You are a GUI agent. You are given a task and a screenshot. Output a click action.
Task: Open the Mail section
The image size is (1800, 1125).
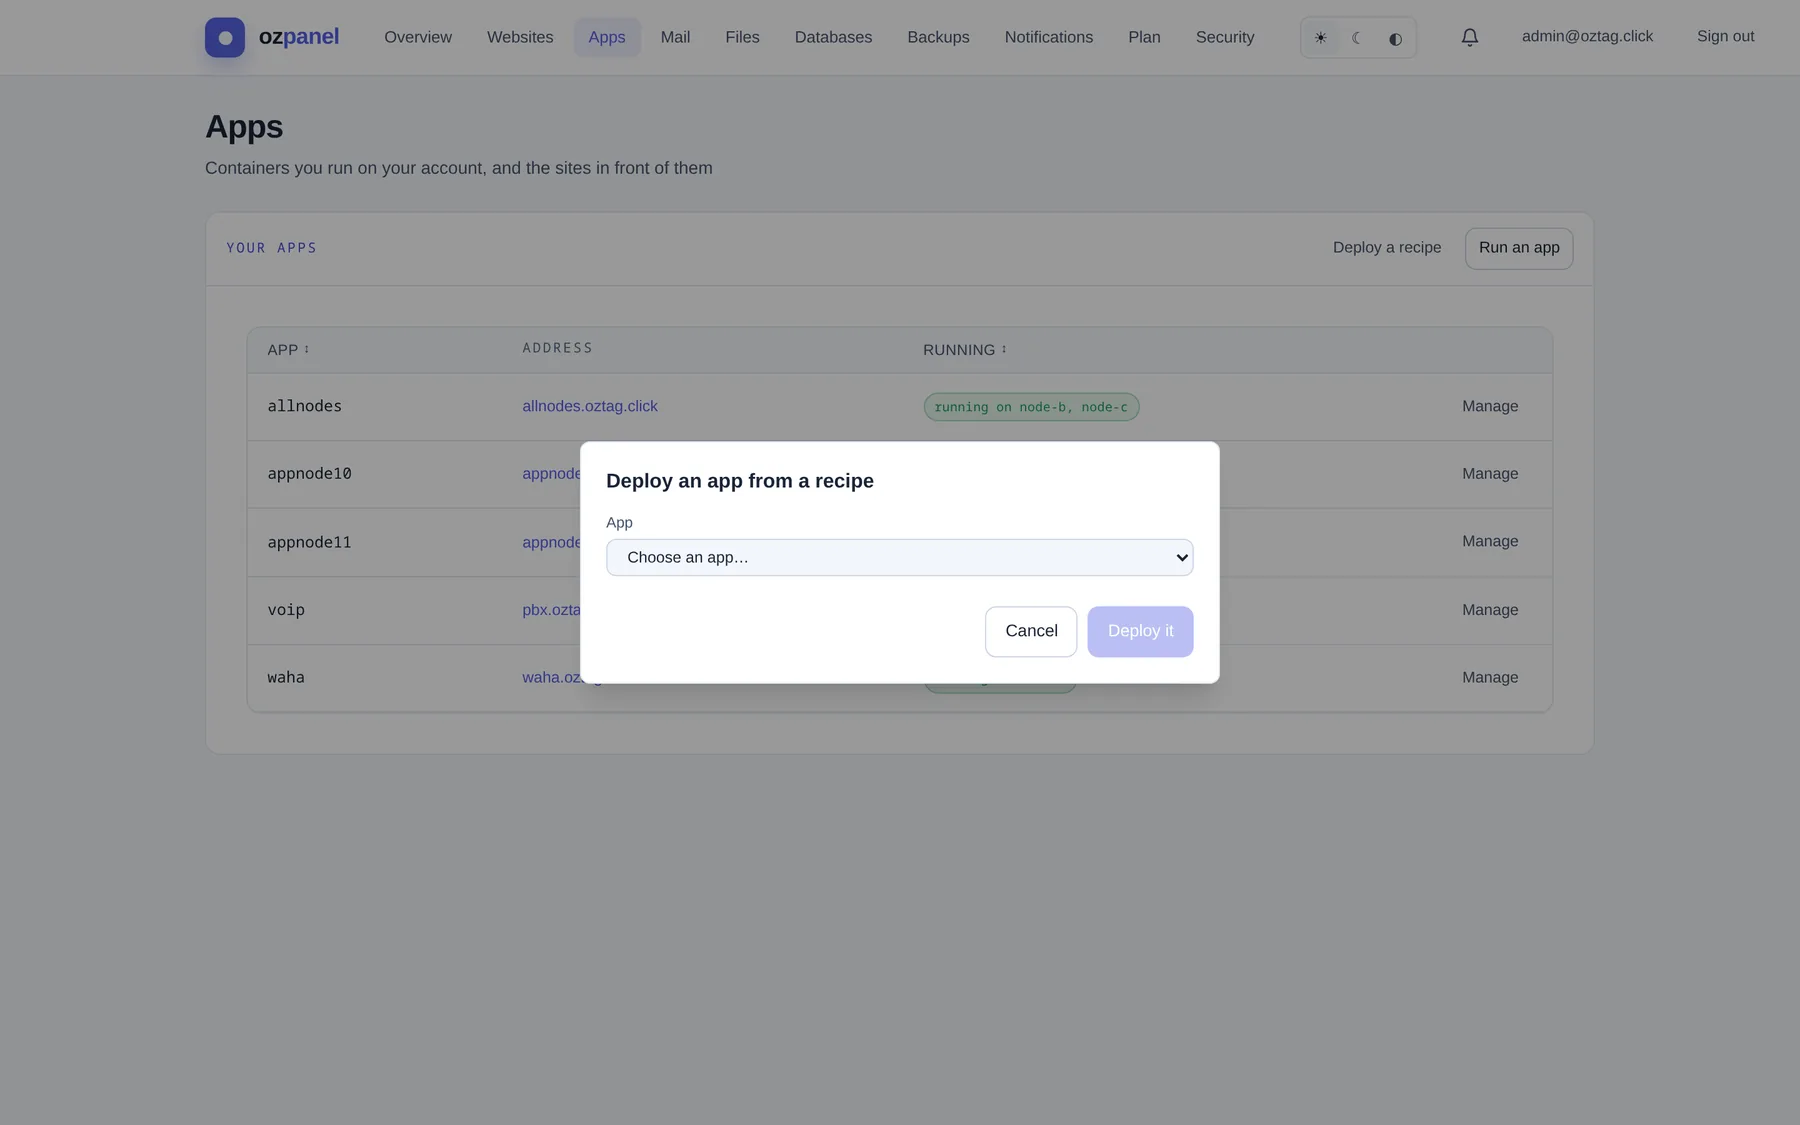675,37
